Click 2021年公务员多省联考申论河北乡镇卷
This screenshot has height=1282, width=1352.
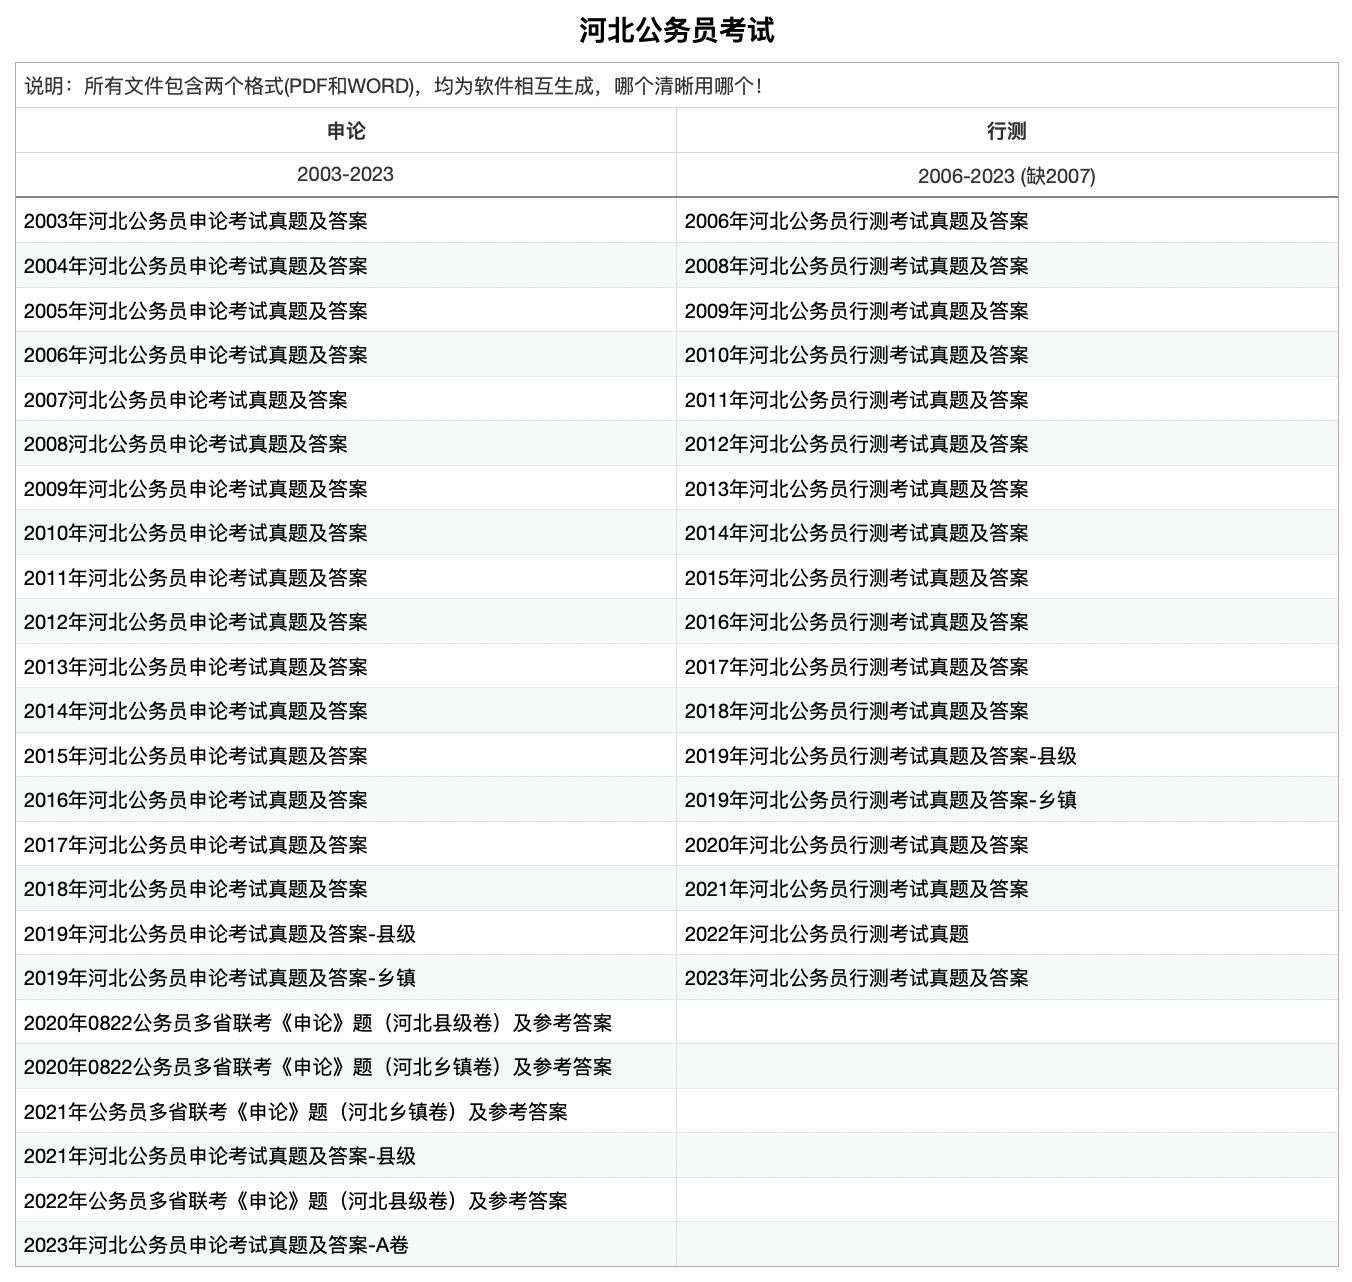(295, 1112)
